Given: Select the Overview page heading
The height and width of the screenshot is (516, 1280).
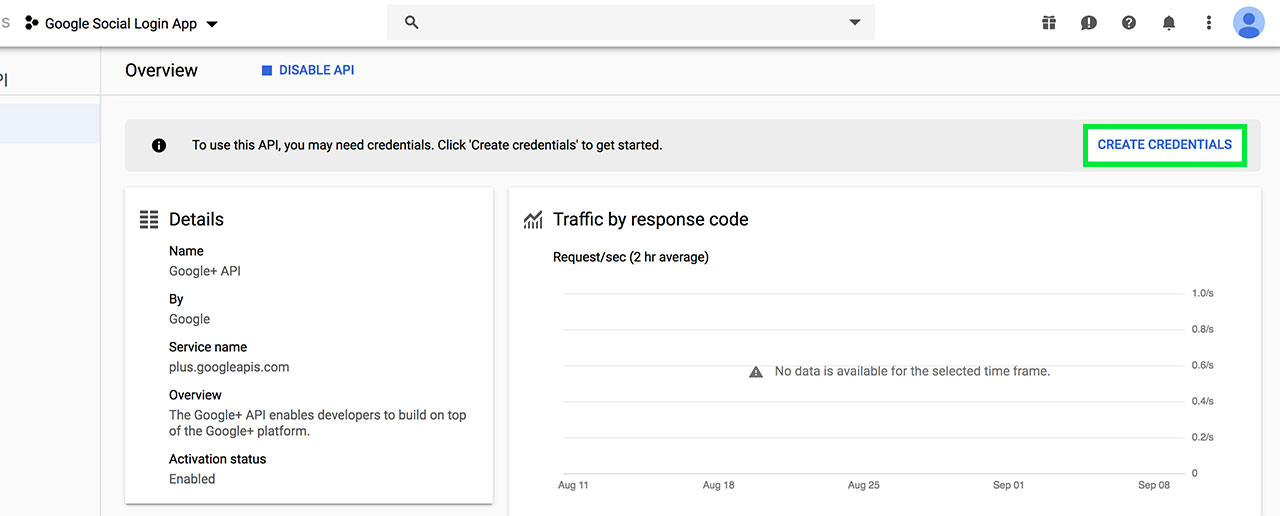Looking at the screenshot, I should pos(161,70).
